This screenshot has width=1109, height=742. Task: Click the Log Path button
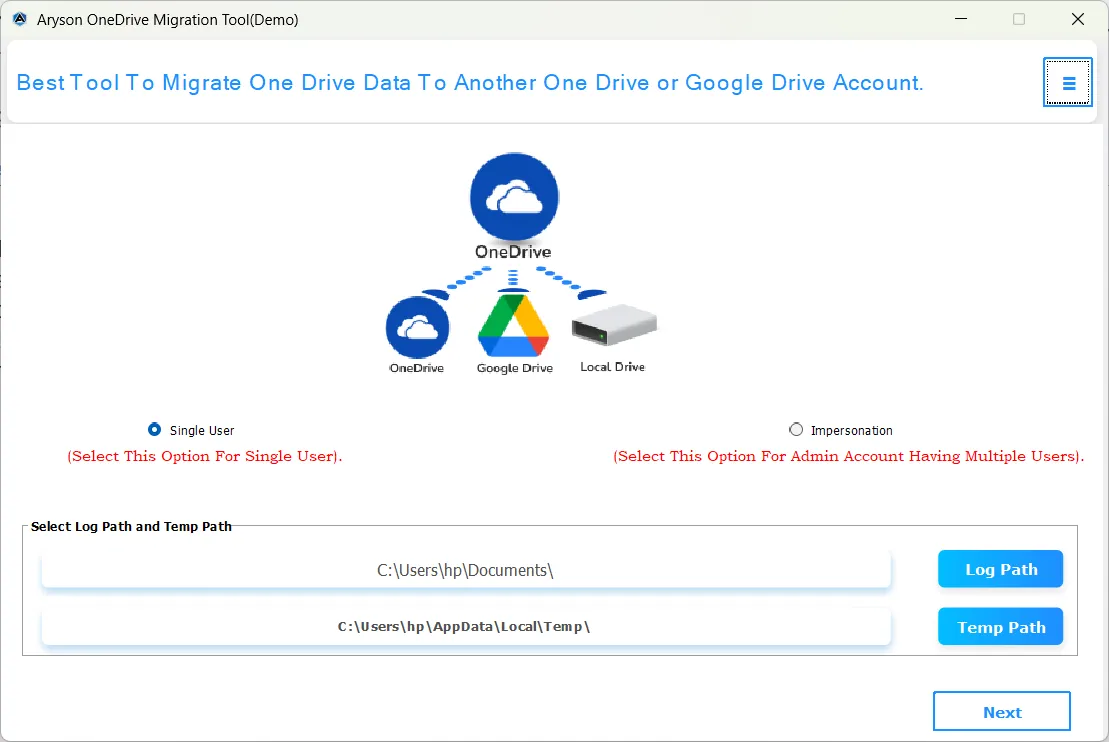coord(1000,568)
